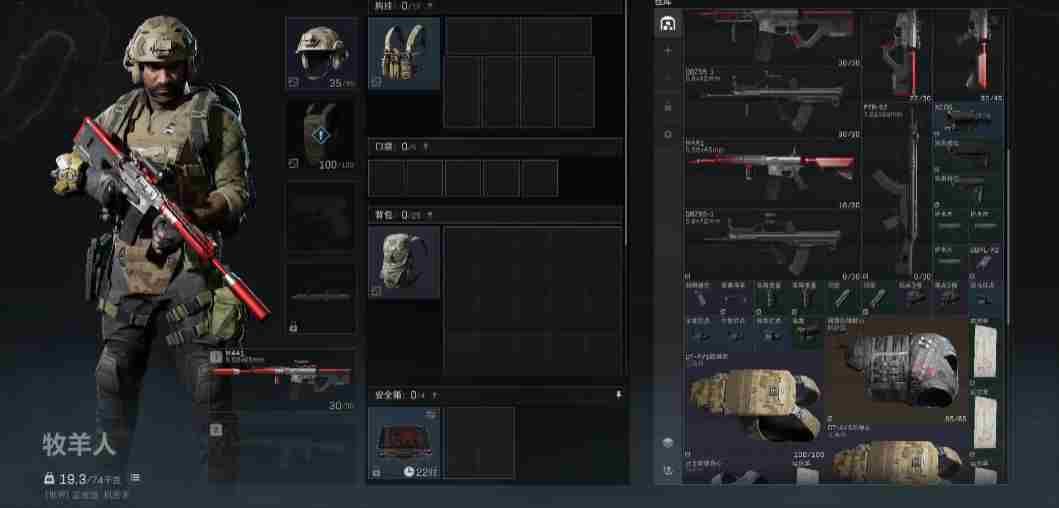Click the bottom-most stash sidebar icon
The image size is (1059, 508).
(x=668, y=469)
